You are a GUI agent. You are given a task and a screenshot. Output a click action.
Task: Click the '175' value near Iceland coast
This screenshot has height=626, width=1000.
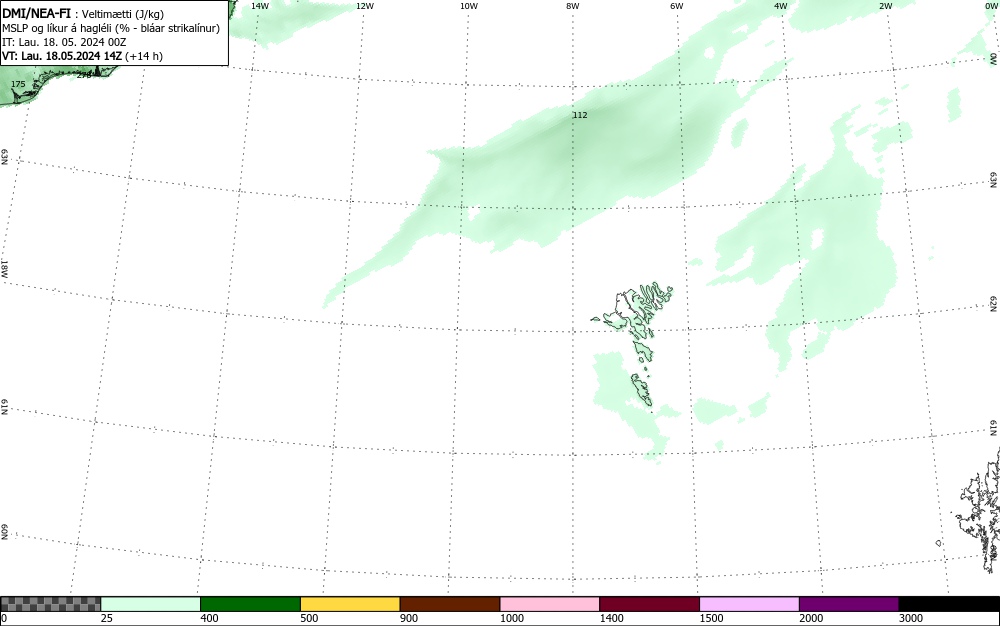(18, 84)
